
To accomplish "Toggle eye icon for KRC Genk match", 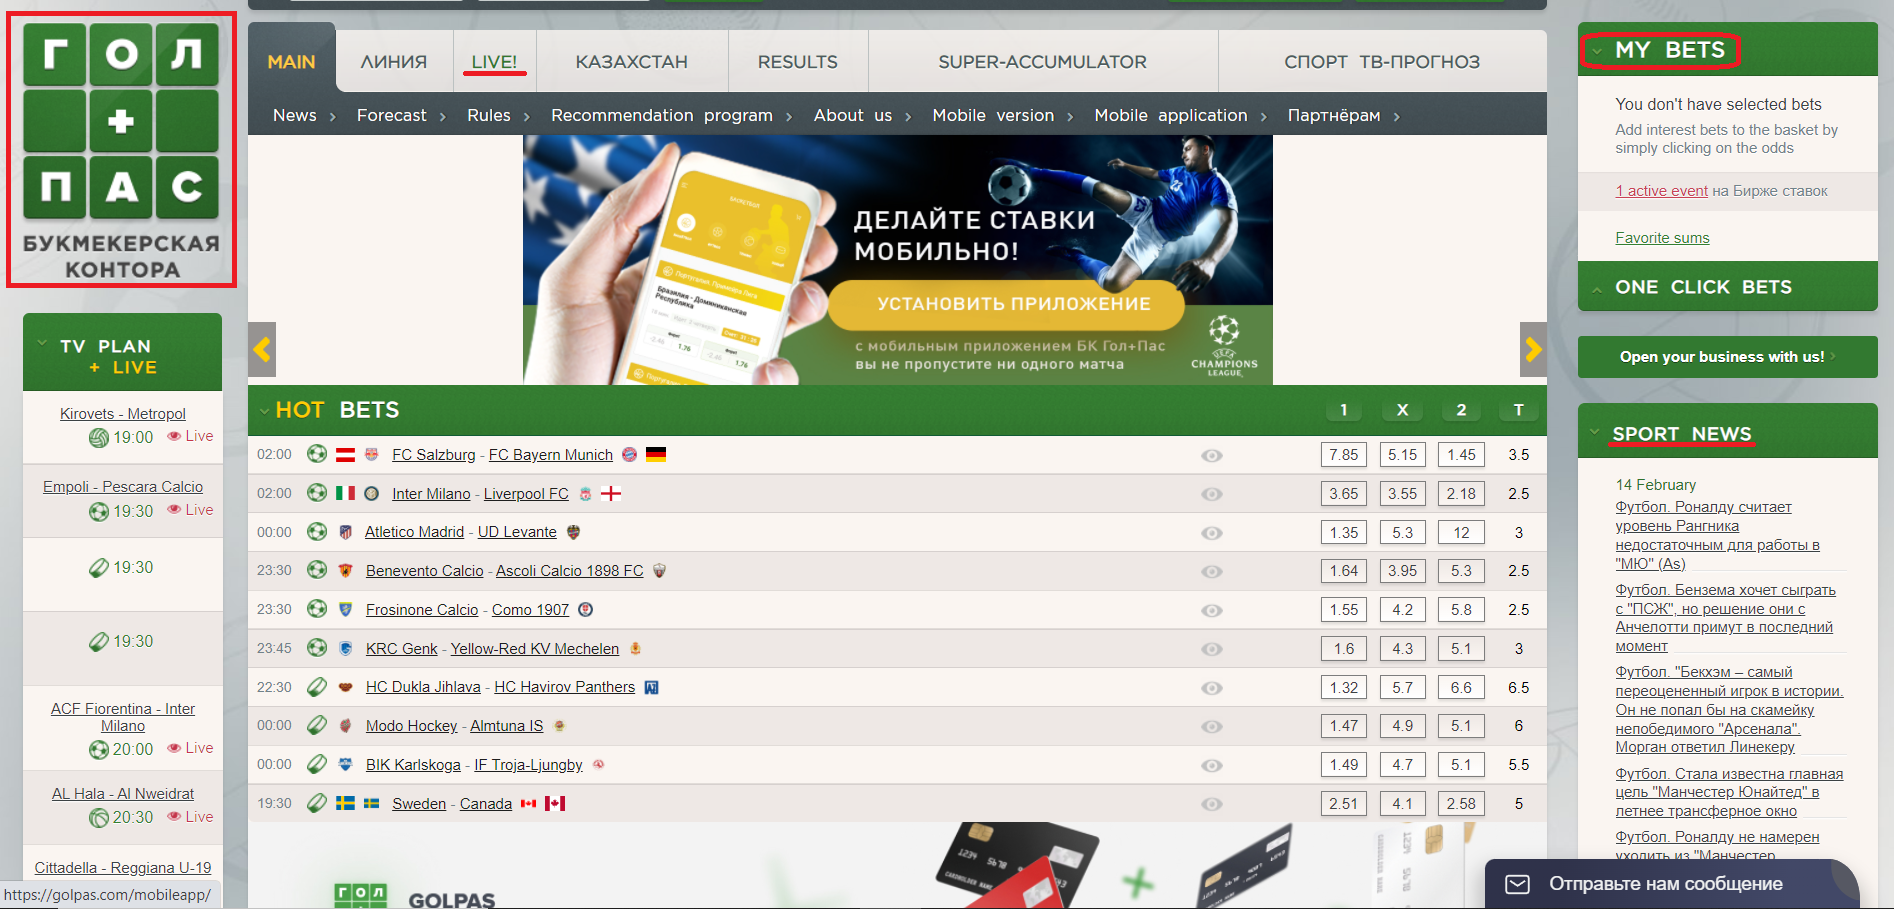I will [1212, 649].
